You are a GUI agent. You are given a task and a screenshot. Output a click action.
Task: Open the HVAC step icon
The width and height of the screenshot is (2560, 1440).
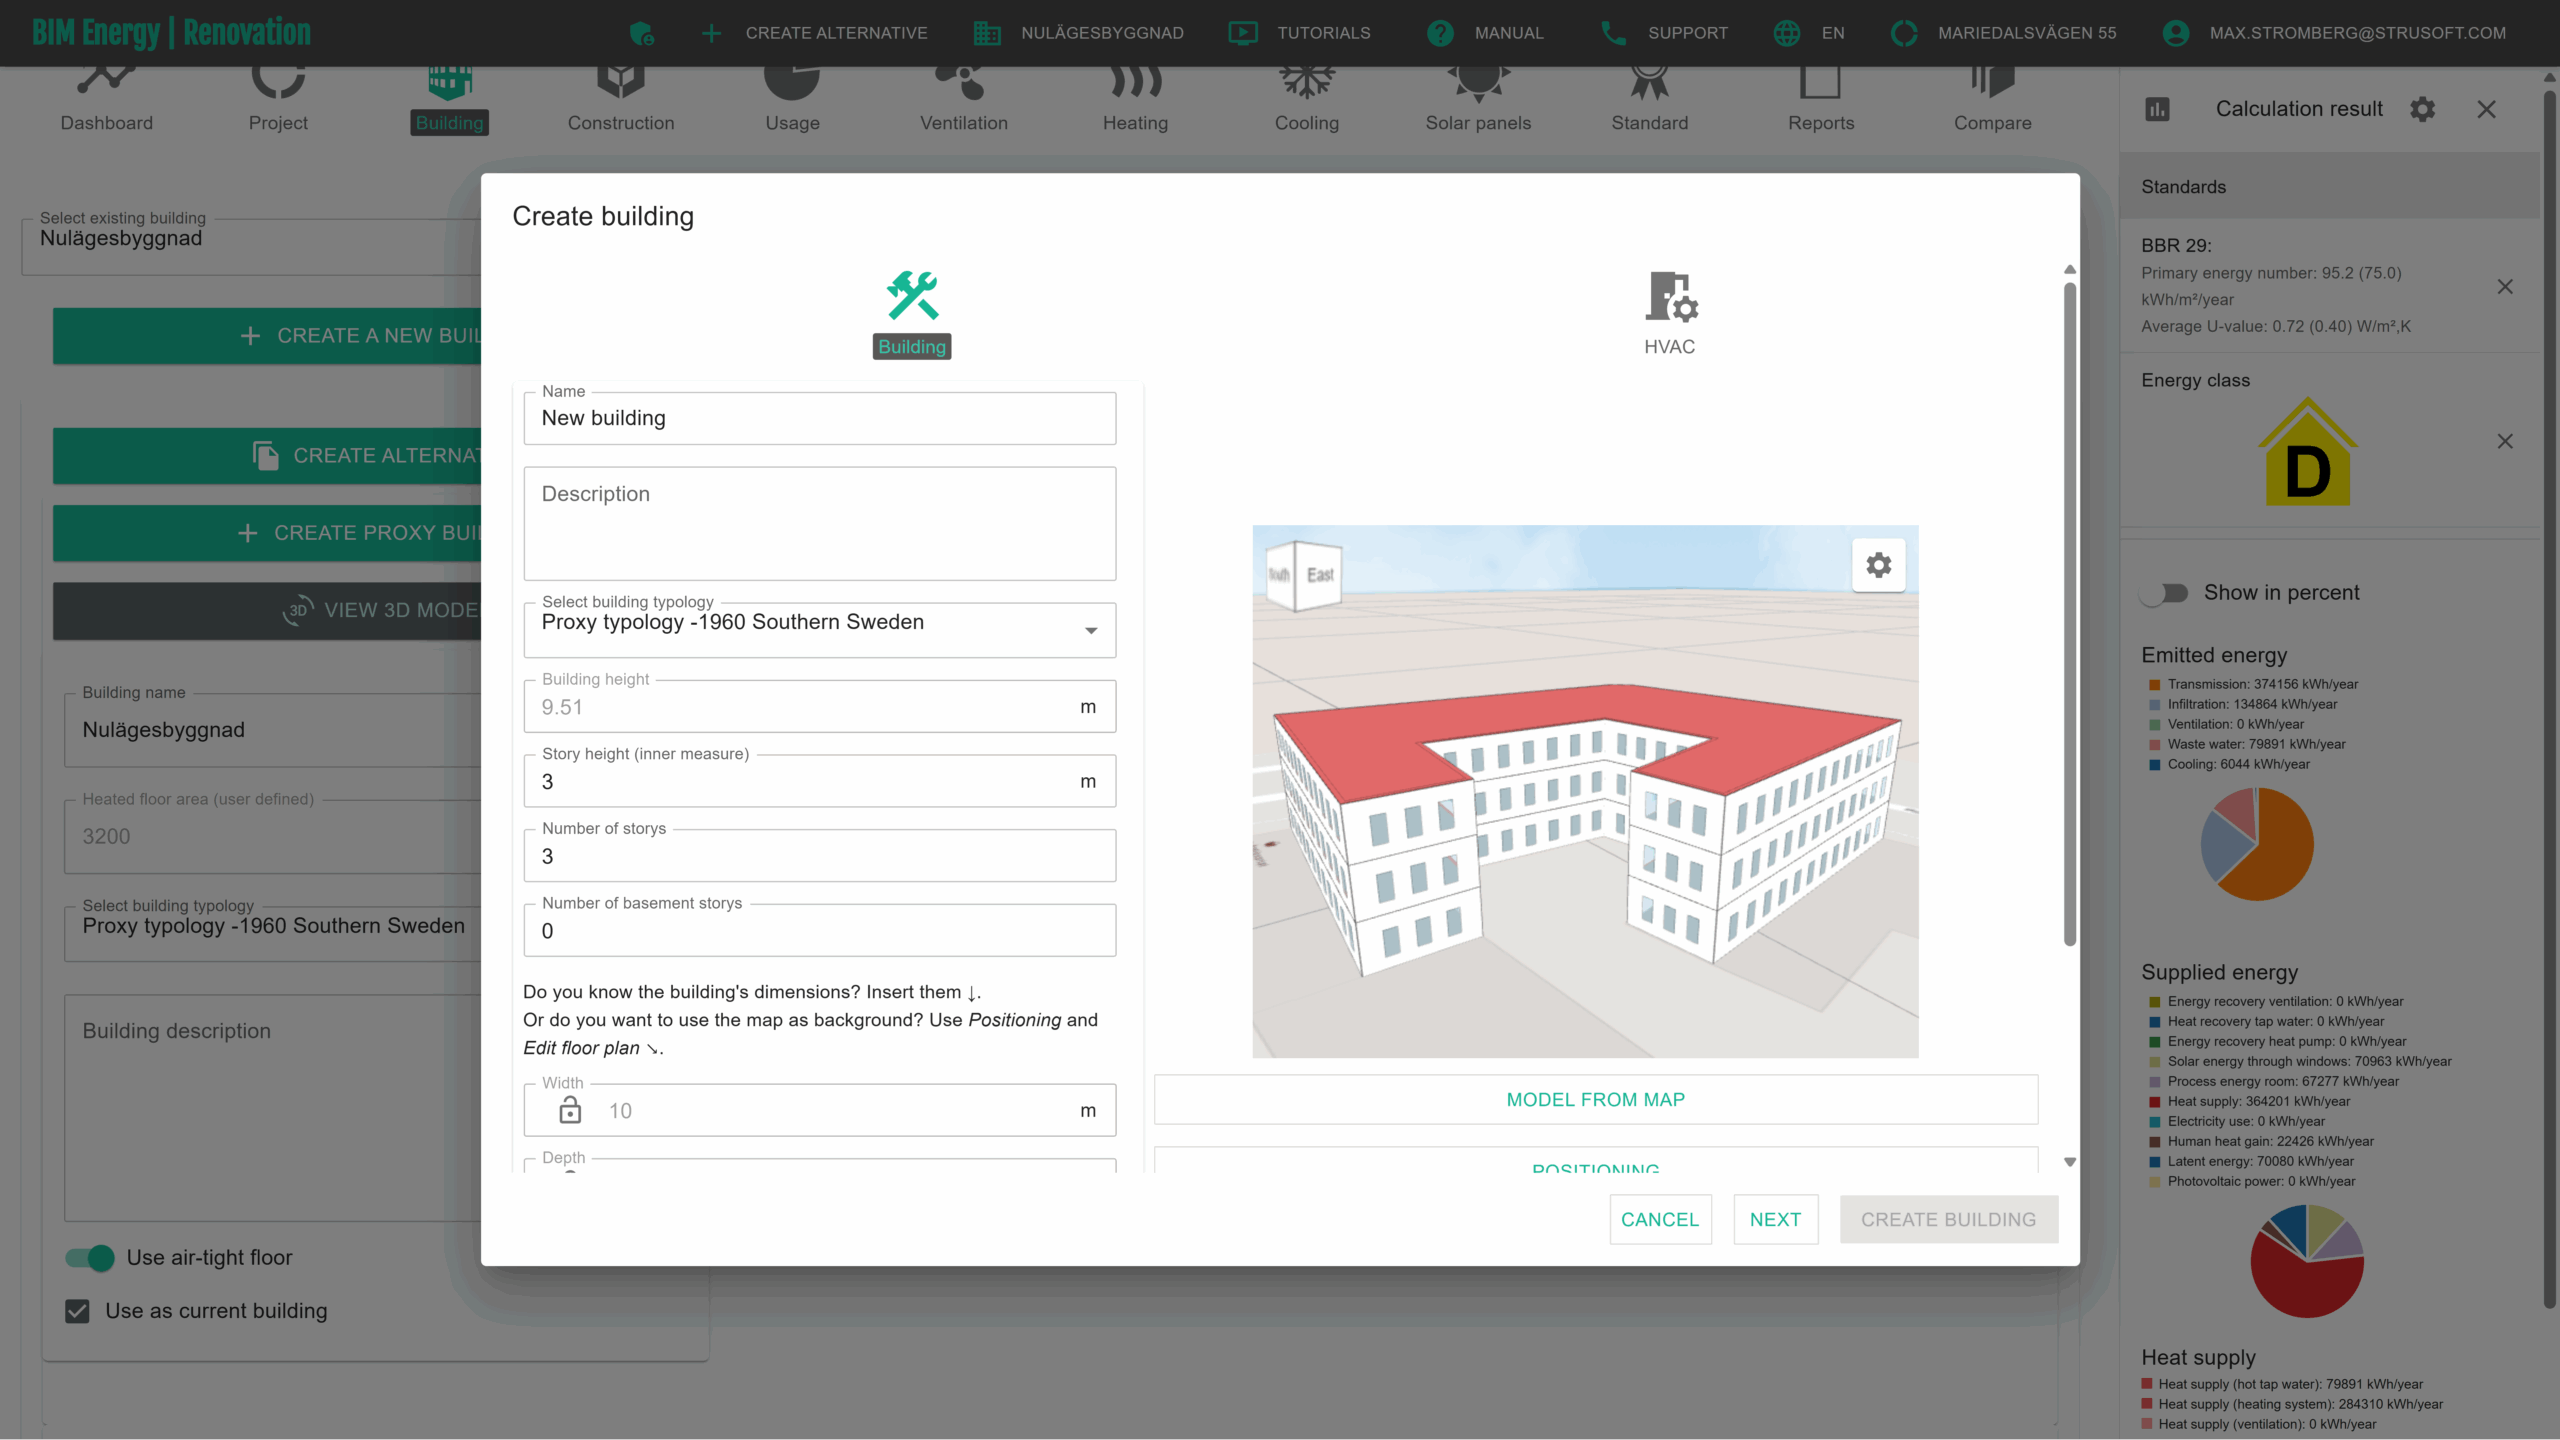pos(1670,298)
